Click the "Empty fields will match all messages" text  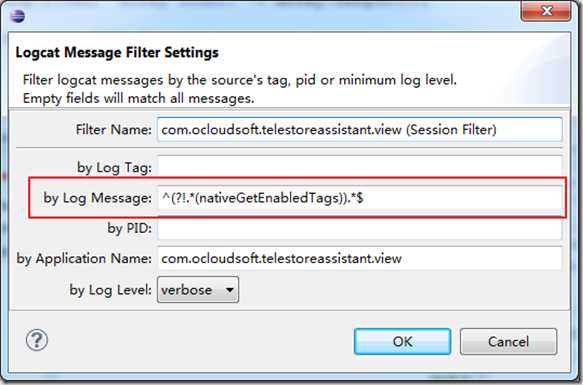[x=139, y=99]
